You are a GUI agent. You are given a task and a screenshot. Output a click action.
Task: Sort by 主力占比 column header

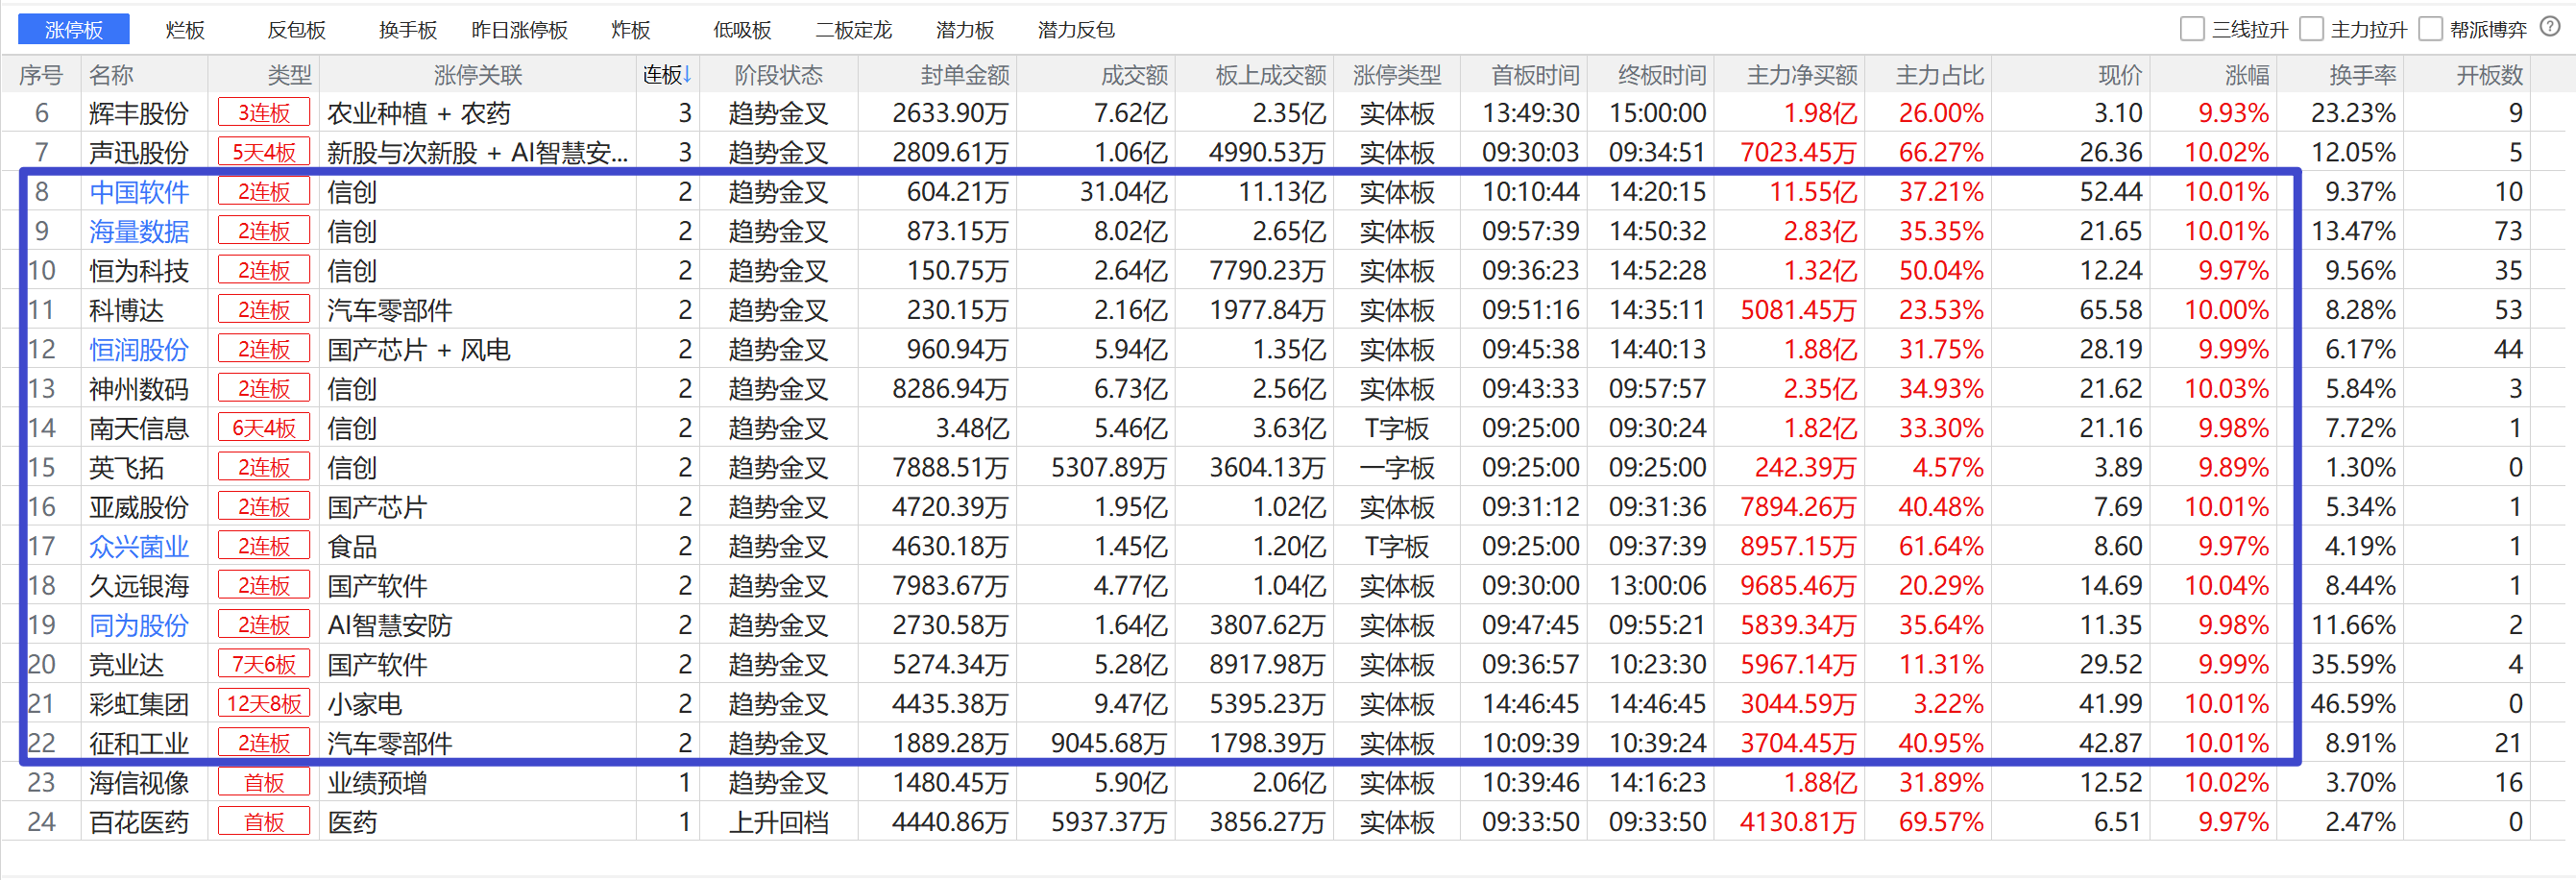1940,74
